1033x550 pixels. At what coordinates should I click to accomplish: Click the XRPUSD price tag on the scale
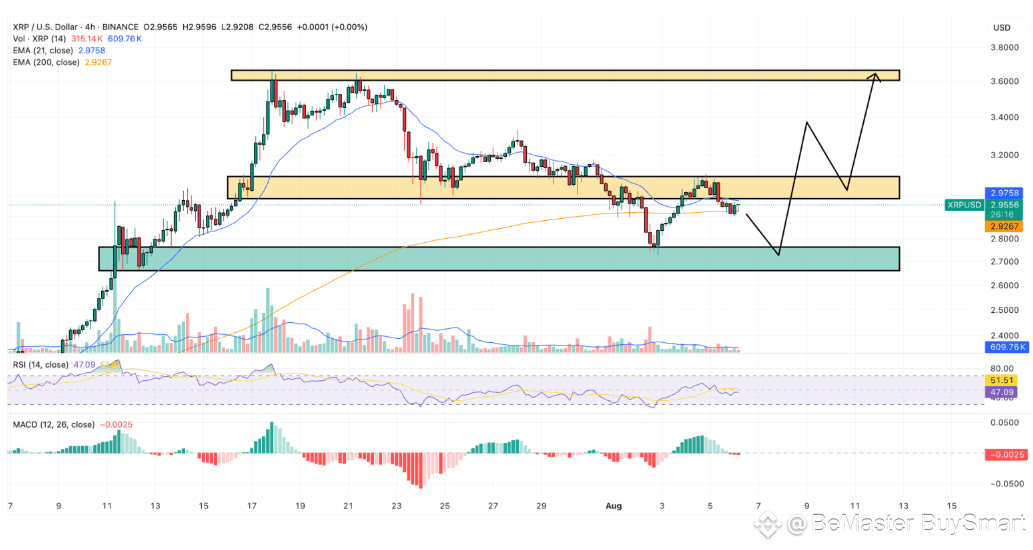point(964,205)
